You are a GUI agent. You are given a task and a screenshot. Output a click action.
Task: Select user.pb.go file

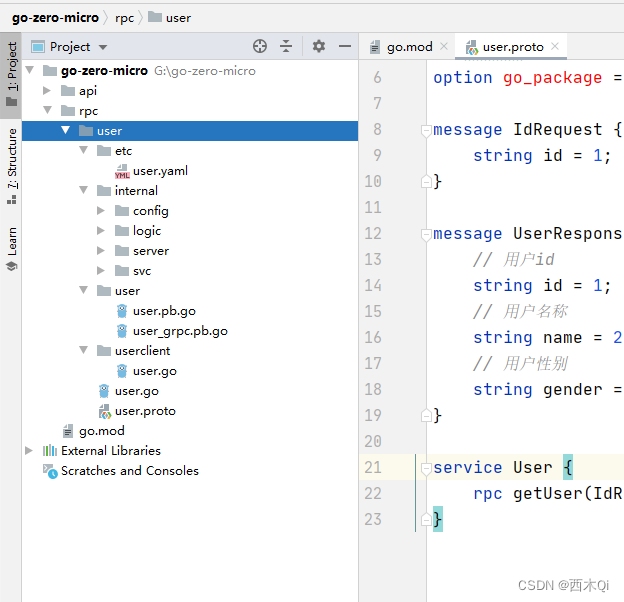164,311
